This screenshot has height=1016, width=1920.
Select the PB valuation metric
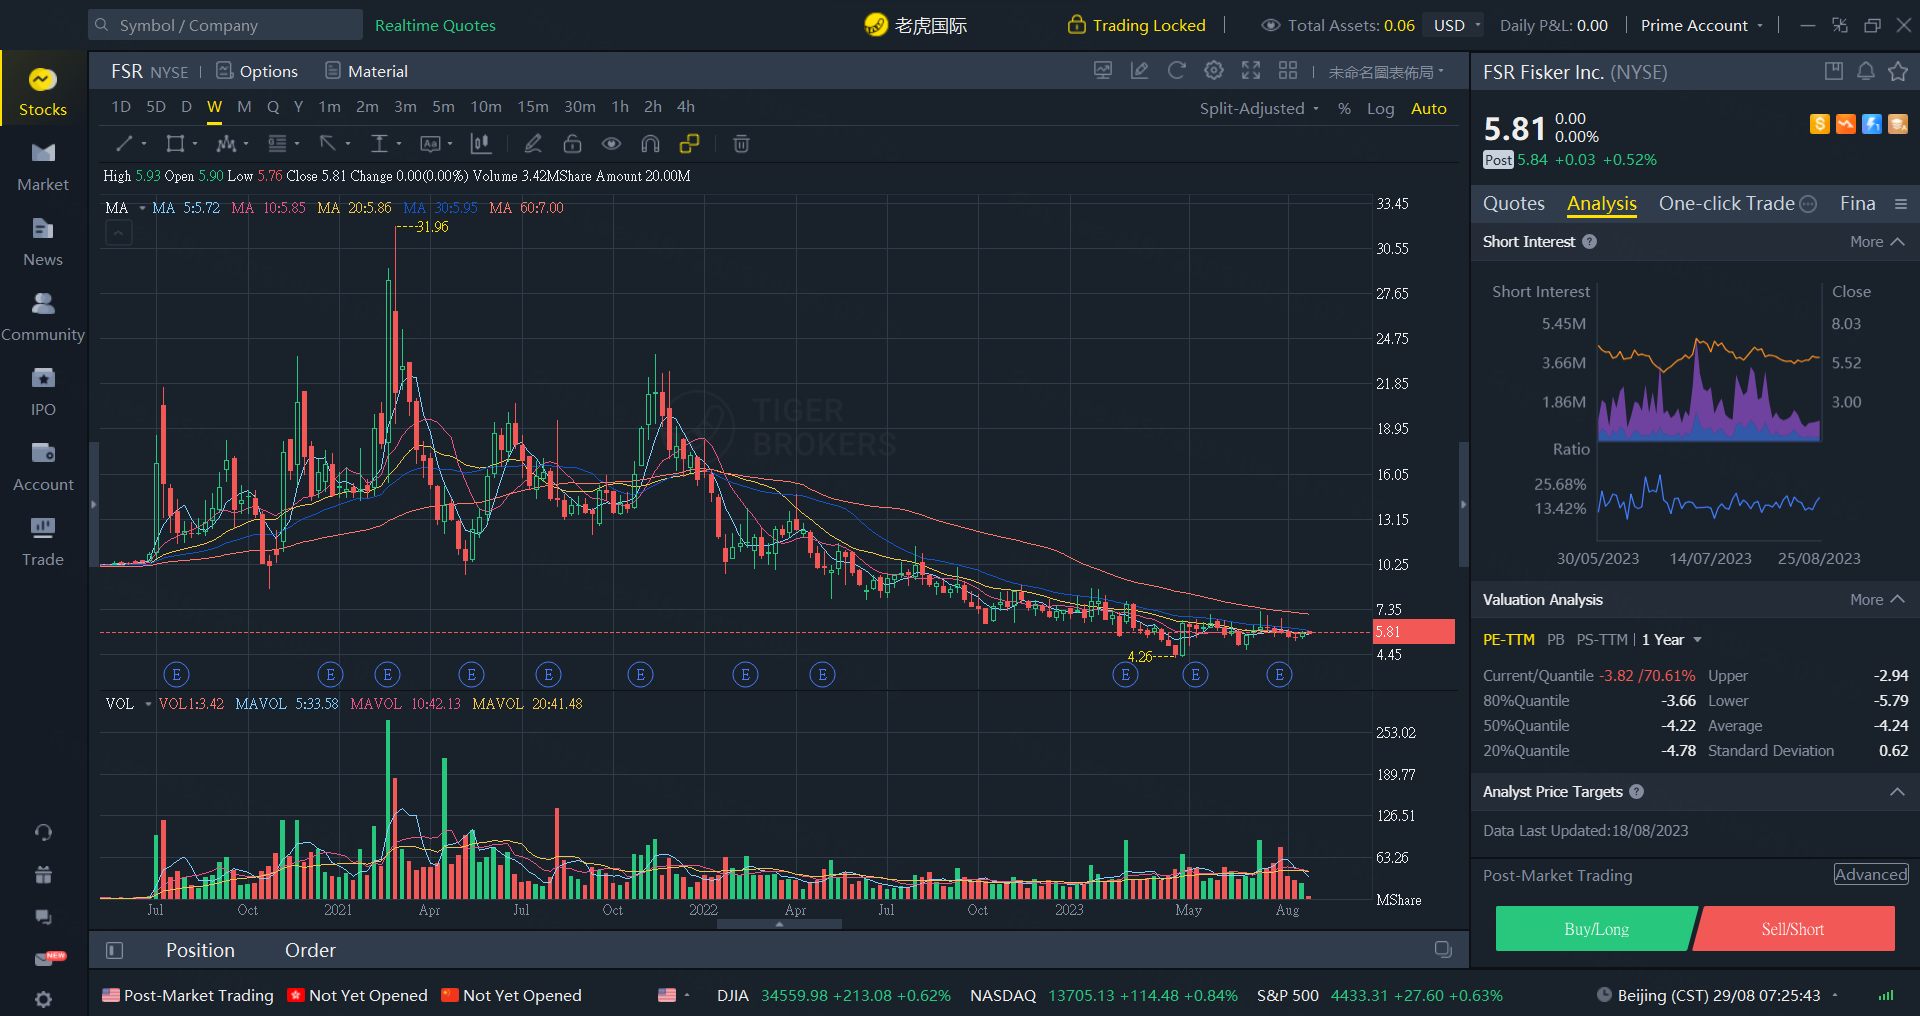pos(1555,640)
